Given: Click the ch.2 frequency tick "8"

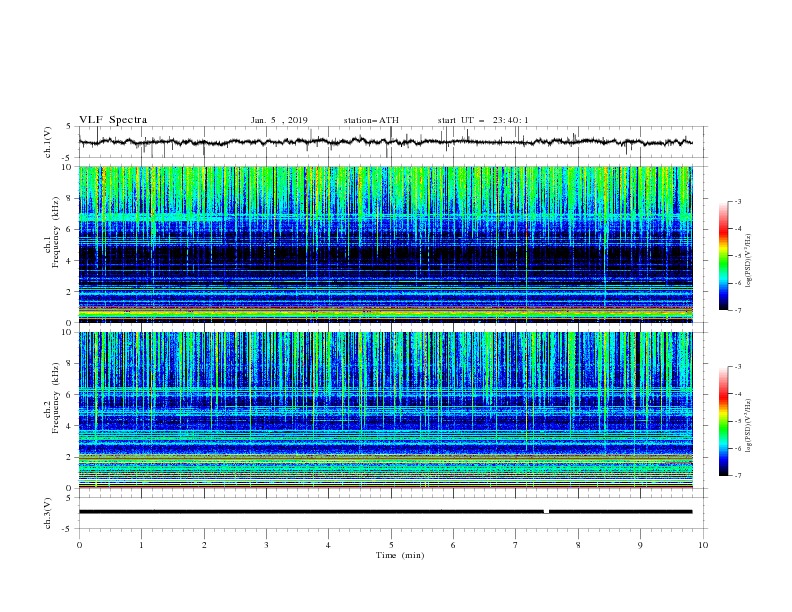Looking at the screenshot, I should [70, 364].
